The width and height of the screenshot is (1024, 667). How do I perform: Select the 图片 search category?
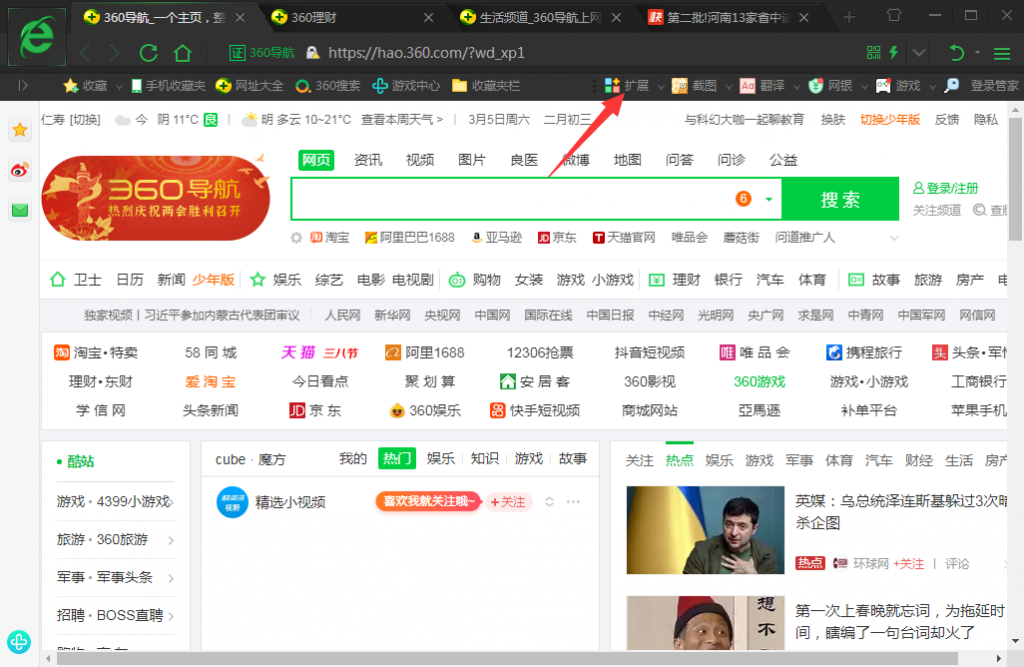click(x=472, y=160)
